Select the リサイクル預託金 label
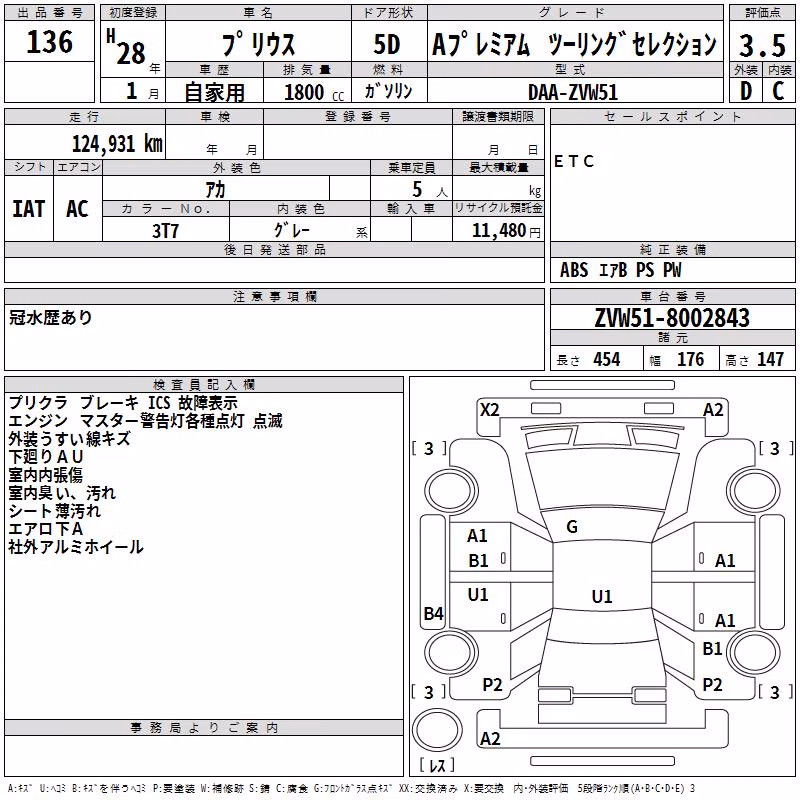 [x=498, y=208]
